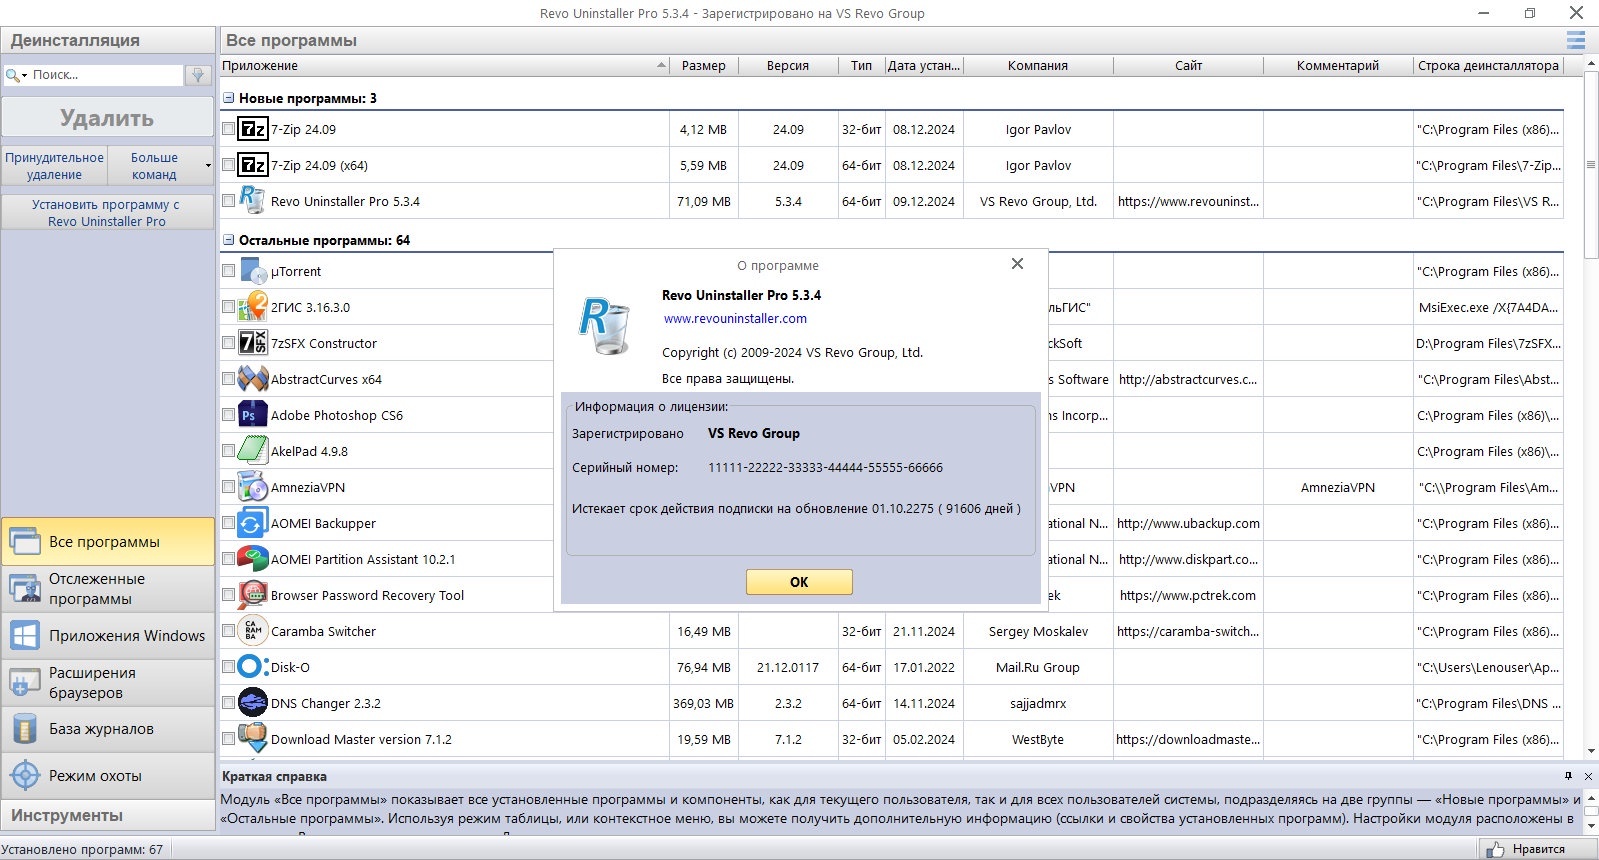This screenshot has height=860, width=1599.
Task: Click the 7zSFX Constructor icon
Action: (x=253, y=343)
